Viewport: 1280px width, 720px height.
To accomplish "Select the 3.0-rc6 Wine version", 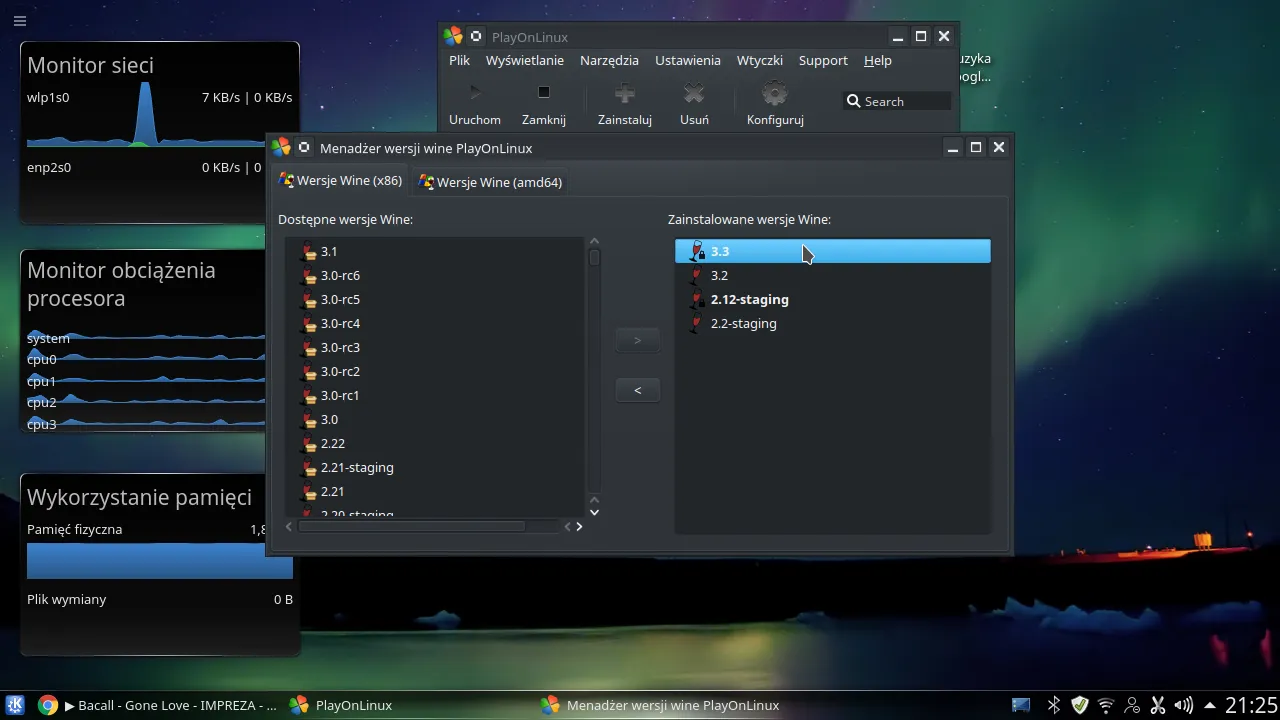I will 434,275.
